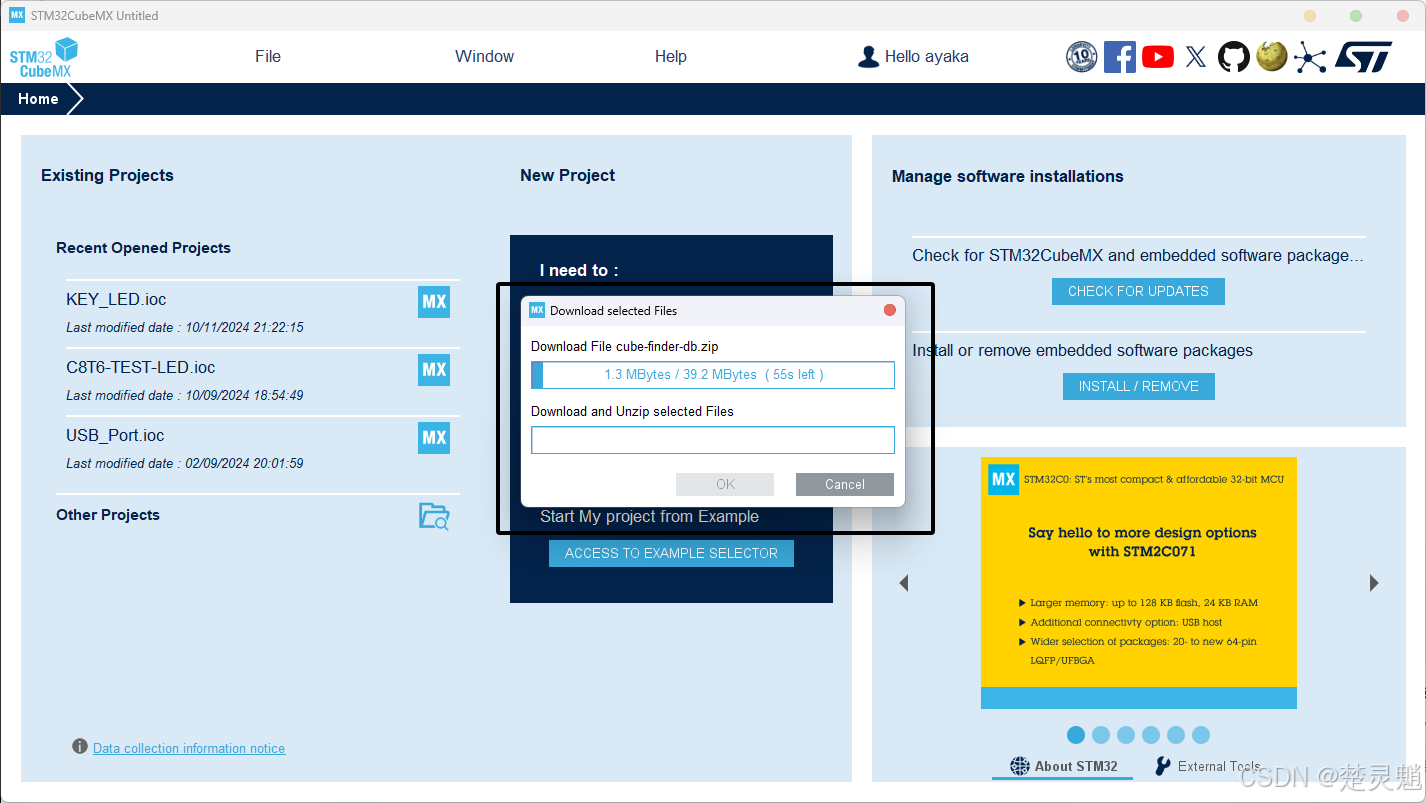Browse other projects with the folder search icon
This screenshot has height=803, width=1426.
tap(434, 516)
